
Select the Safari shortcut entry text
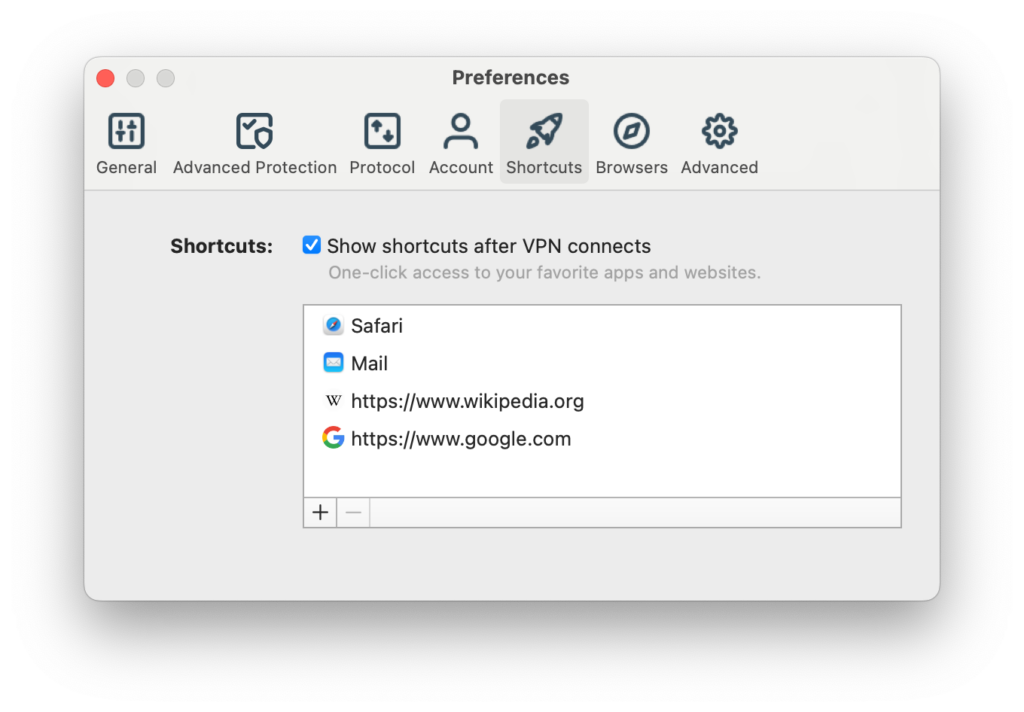pyautogui.click(x=377, y=326)
